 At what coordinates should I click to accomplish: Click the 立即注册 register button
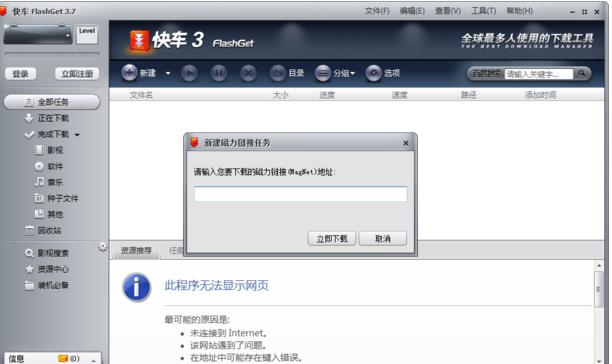[x=77, y=74]
